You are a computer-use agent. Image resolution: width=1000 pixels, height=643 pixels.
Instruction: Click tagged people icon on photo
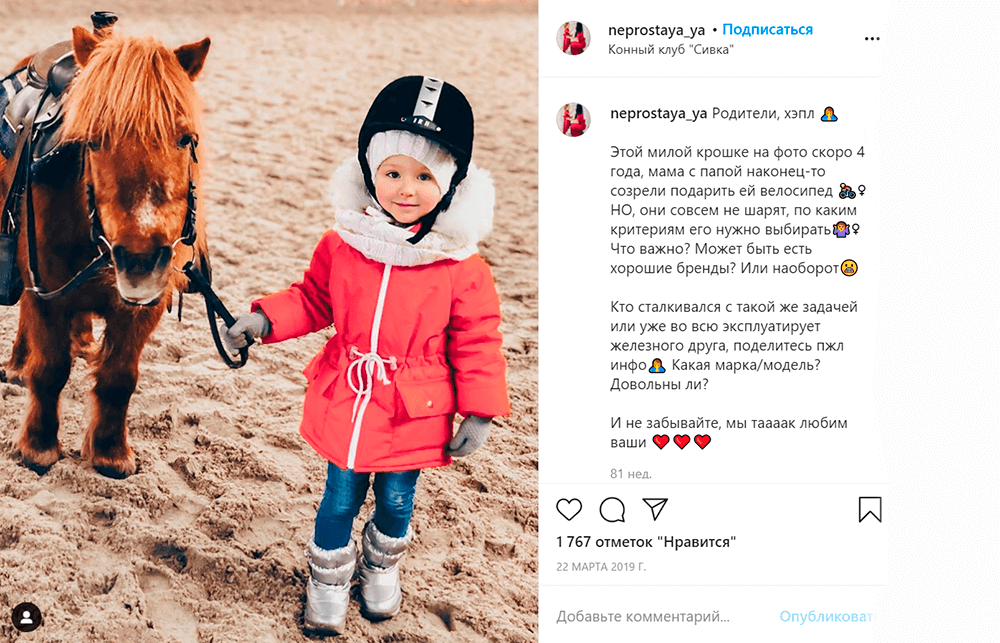[x=27, y=617]
